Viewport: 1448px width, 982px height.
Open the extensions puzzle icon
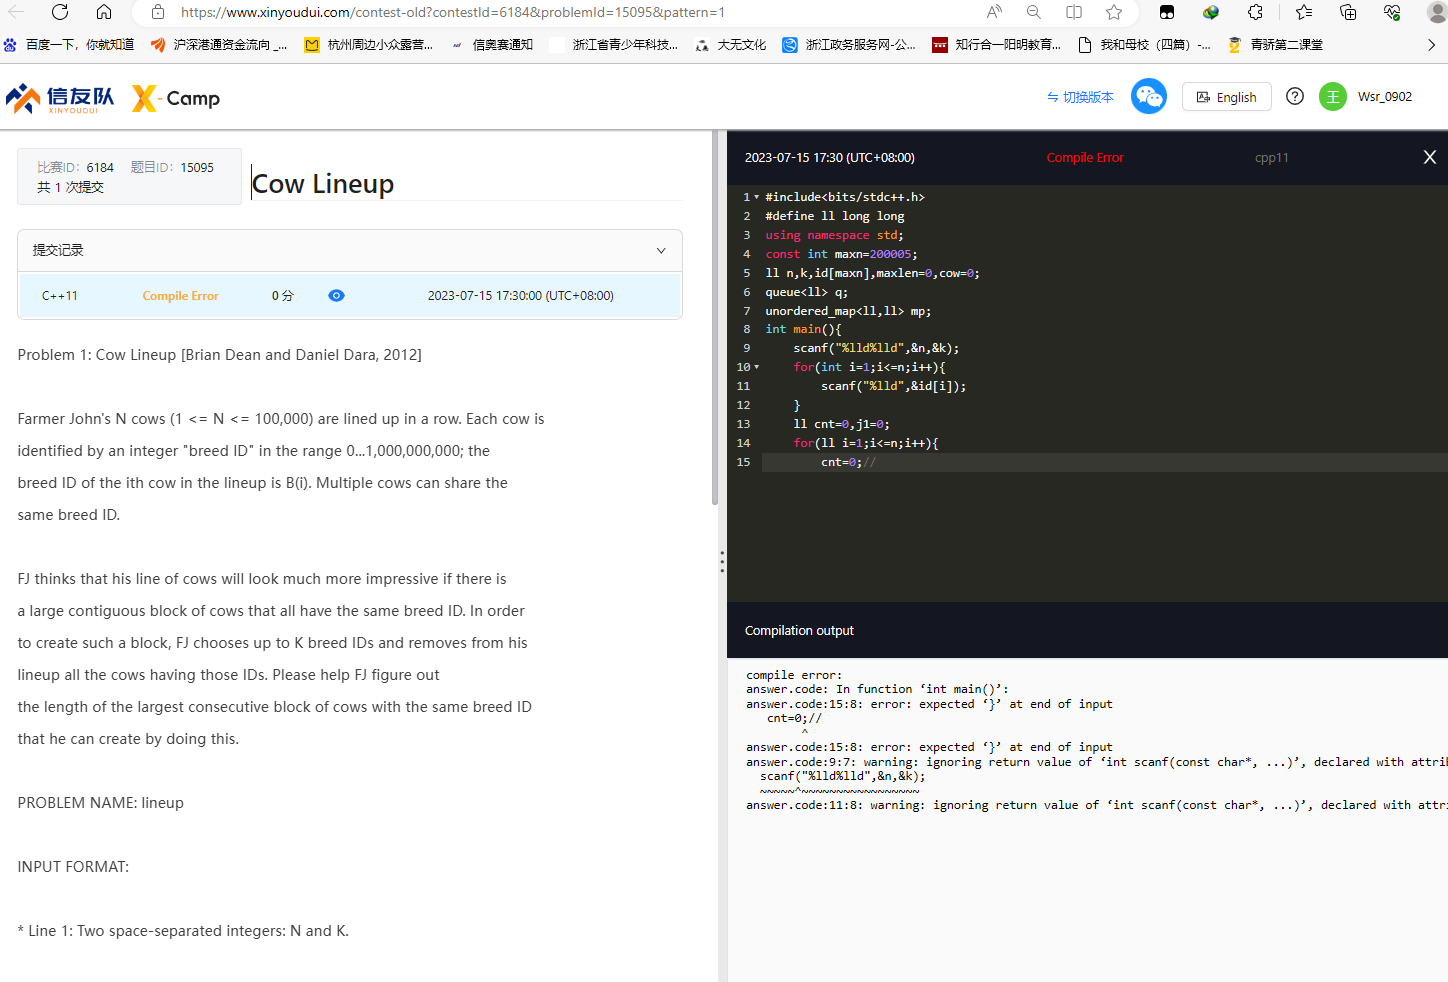(1255, 12)
